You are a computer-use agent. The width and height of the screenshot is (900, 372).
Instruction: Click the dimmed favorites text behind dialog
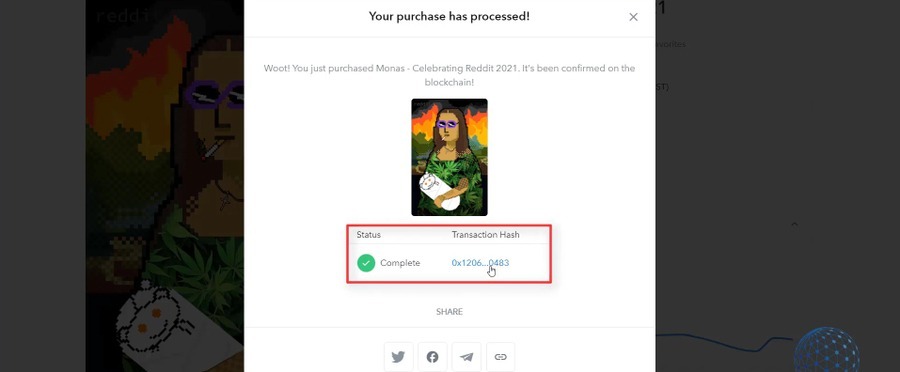670,44
